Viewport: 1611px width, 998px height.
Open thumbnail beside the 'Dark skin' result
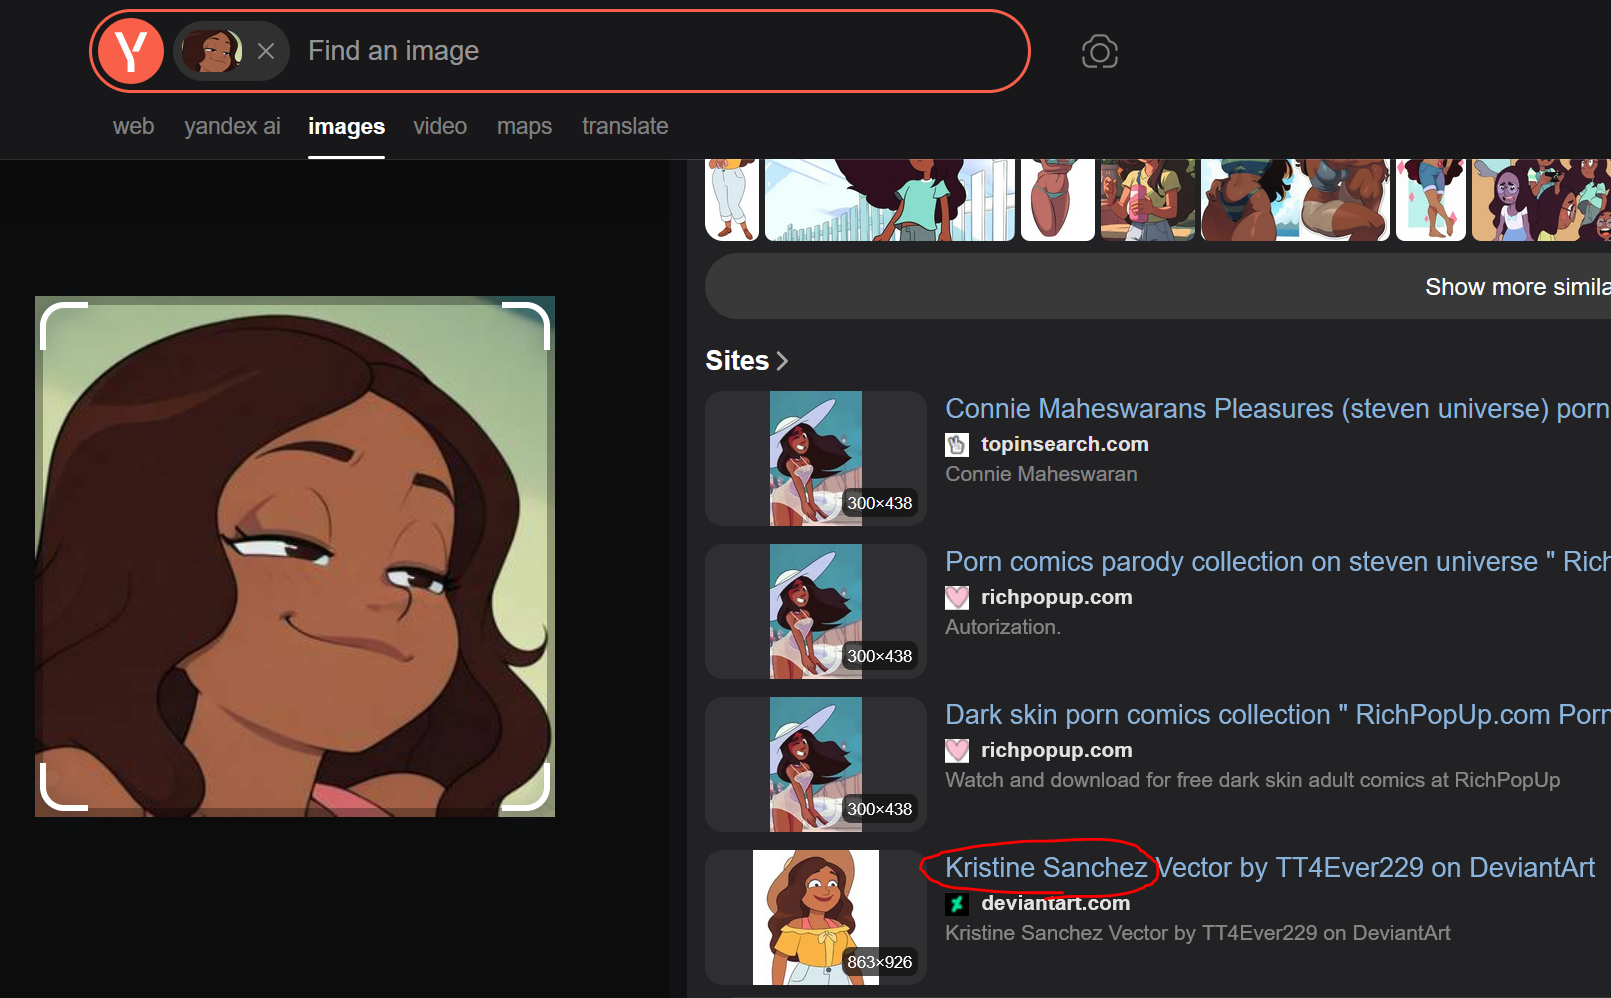(x=816, y=764)
